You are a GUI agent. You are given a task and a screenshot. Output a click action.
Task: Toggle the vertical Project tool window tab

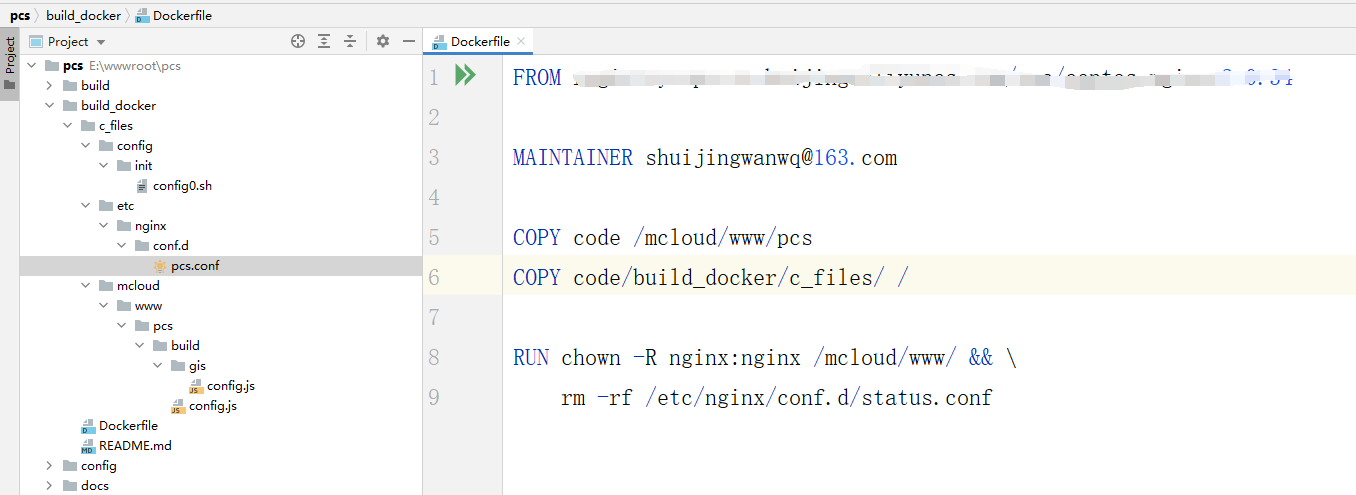point(10,62)
